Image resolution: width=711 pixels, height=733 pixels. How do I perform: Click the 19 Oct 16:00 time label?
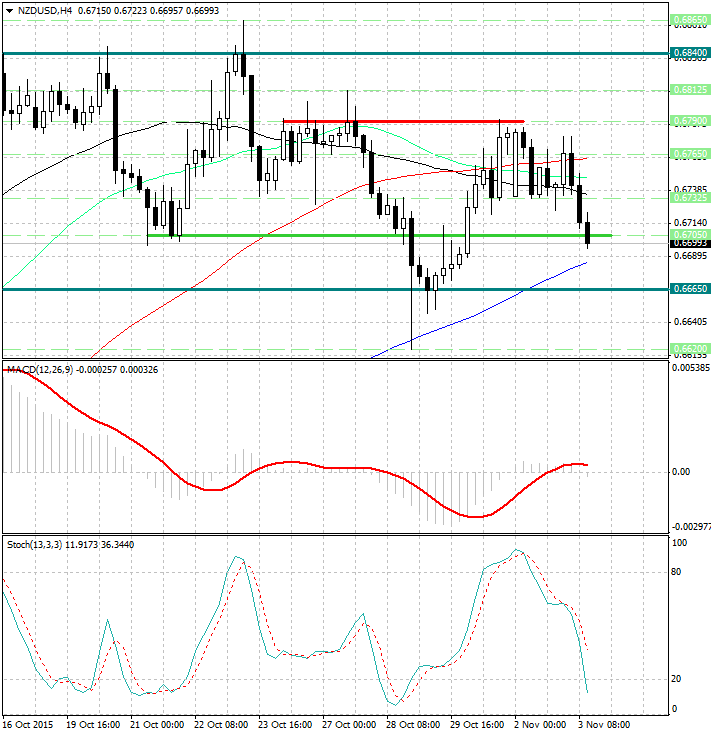[x=93, y=725]
